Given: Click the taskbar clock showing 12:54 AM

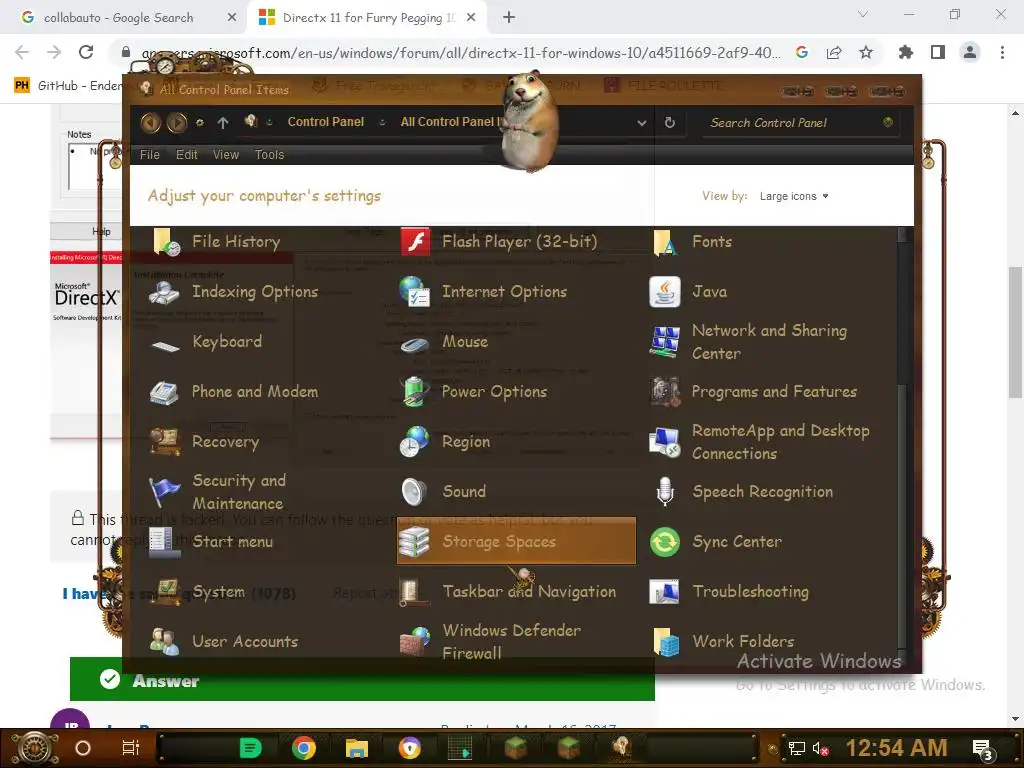Looking at the screenshot, I should click(x=896, y=748).
